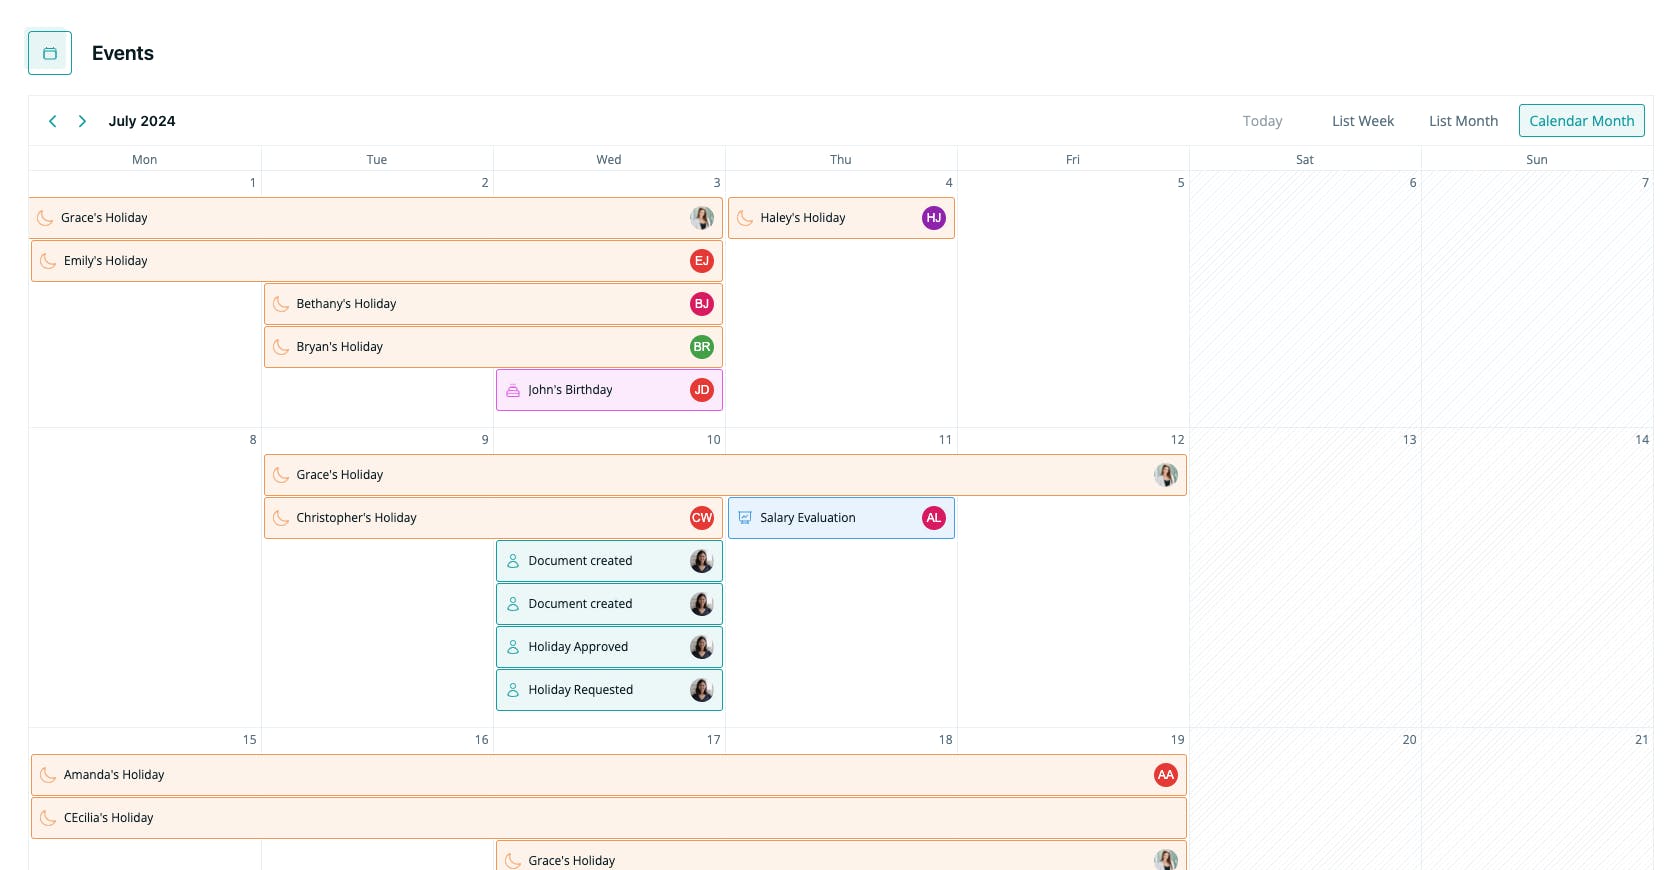
Task: Open Haley's Holiday event
Action: pos(841,218)
